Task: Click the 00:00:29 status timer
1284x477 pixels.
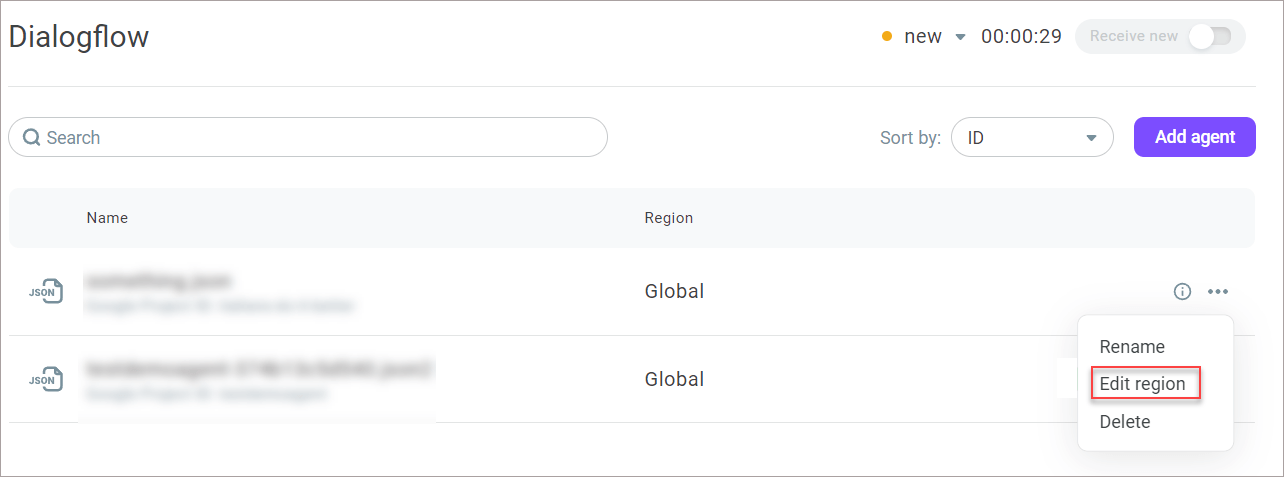Action: [1021, 37]
